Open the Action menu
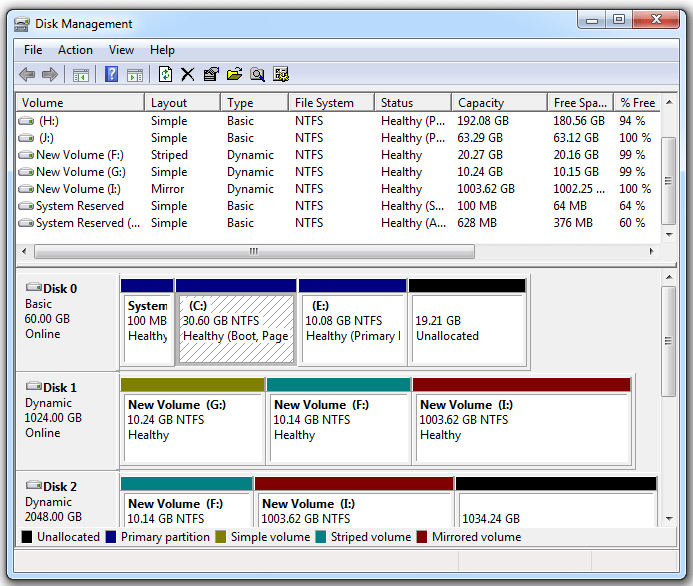 75,50
